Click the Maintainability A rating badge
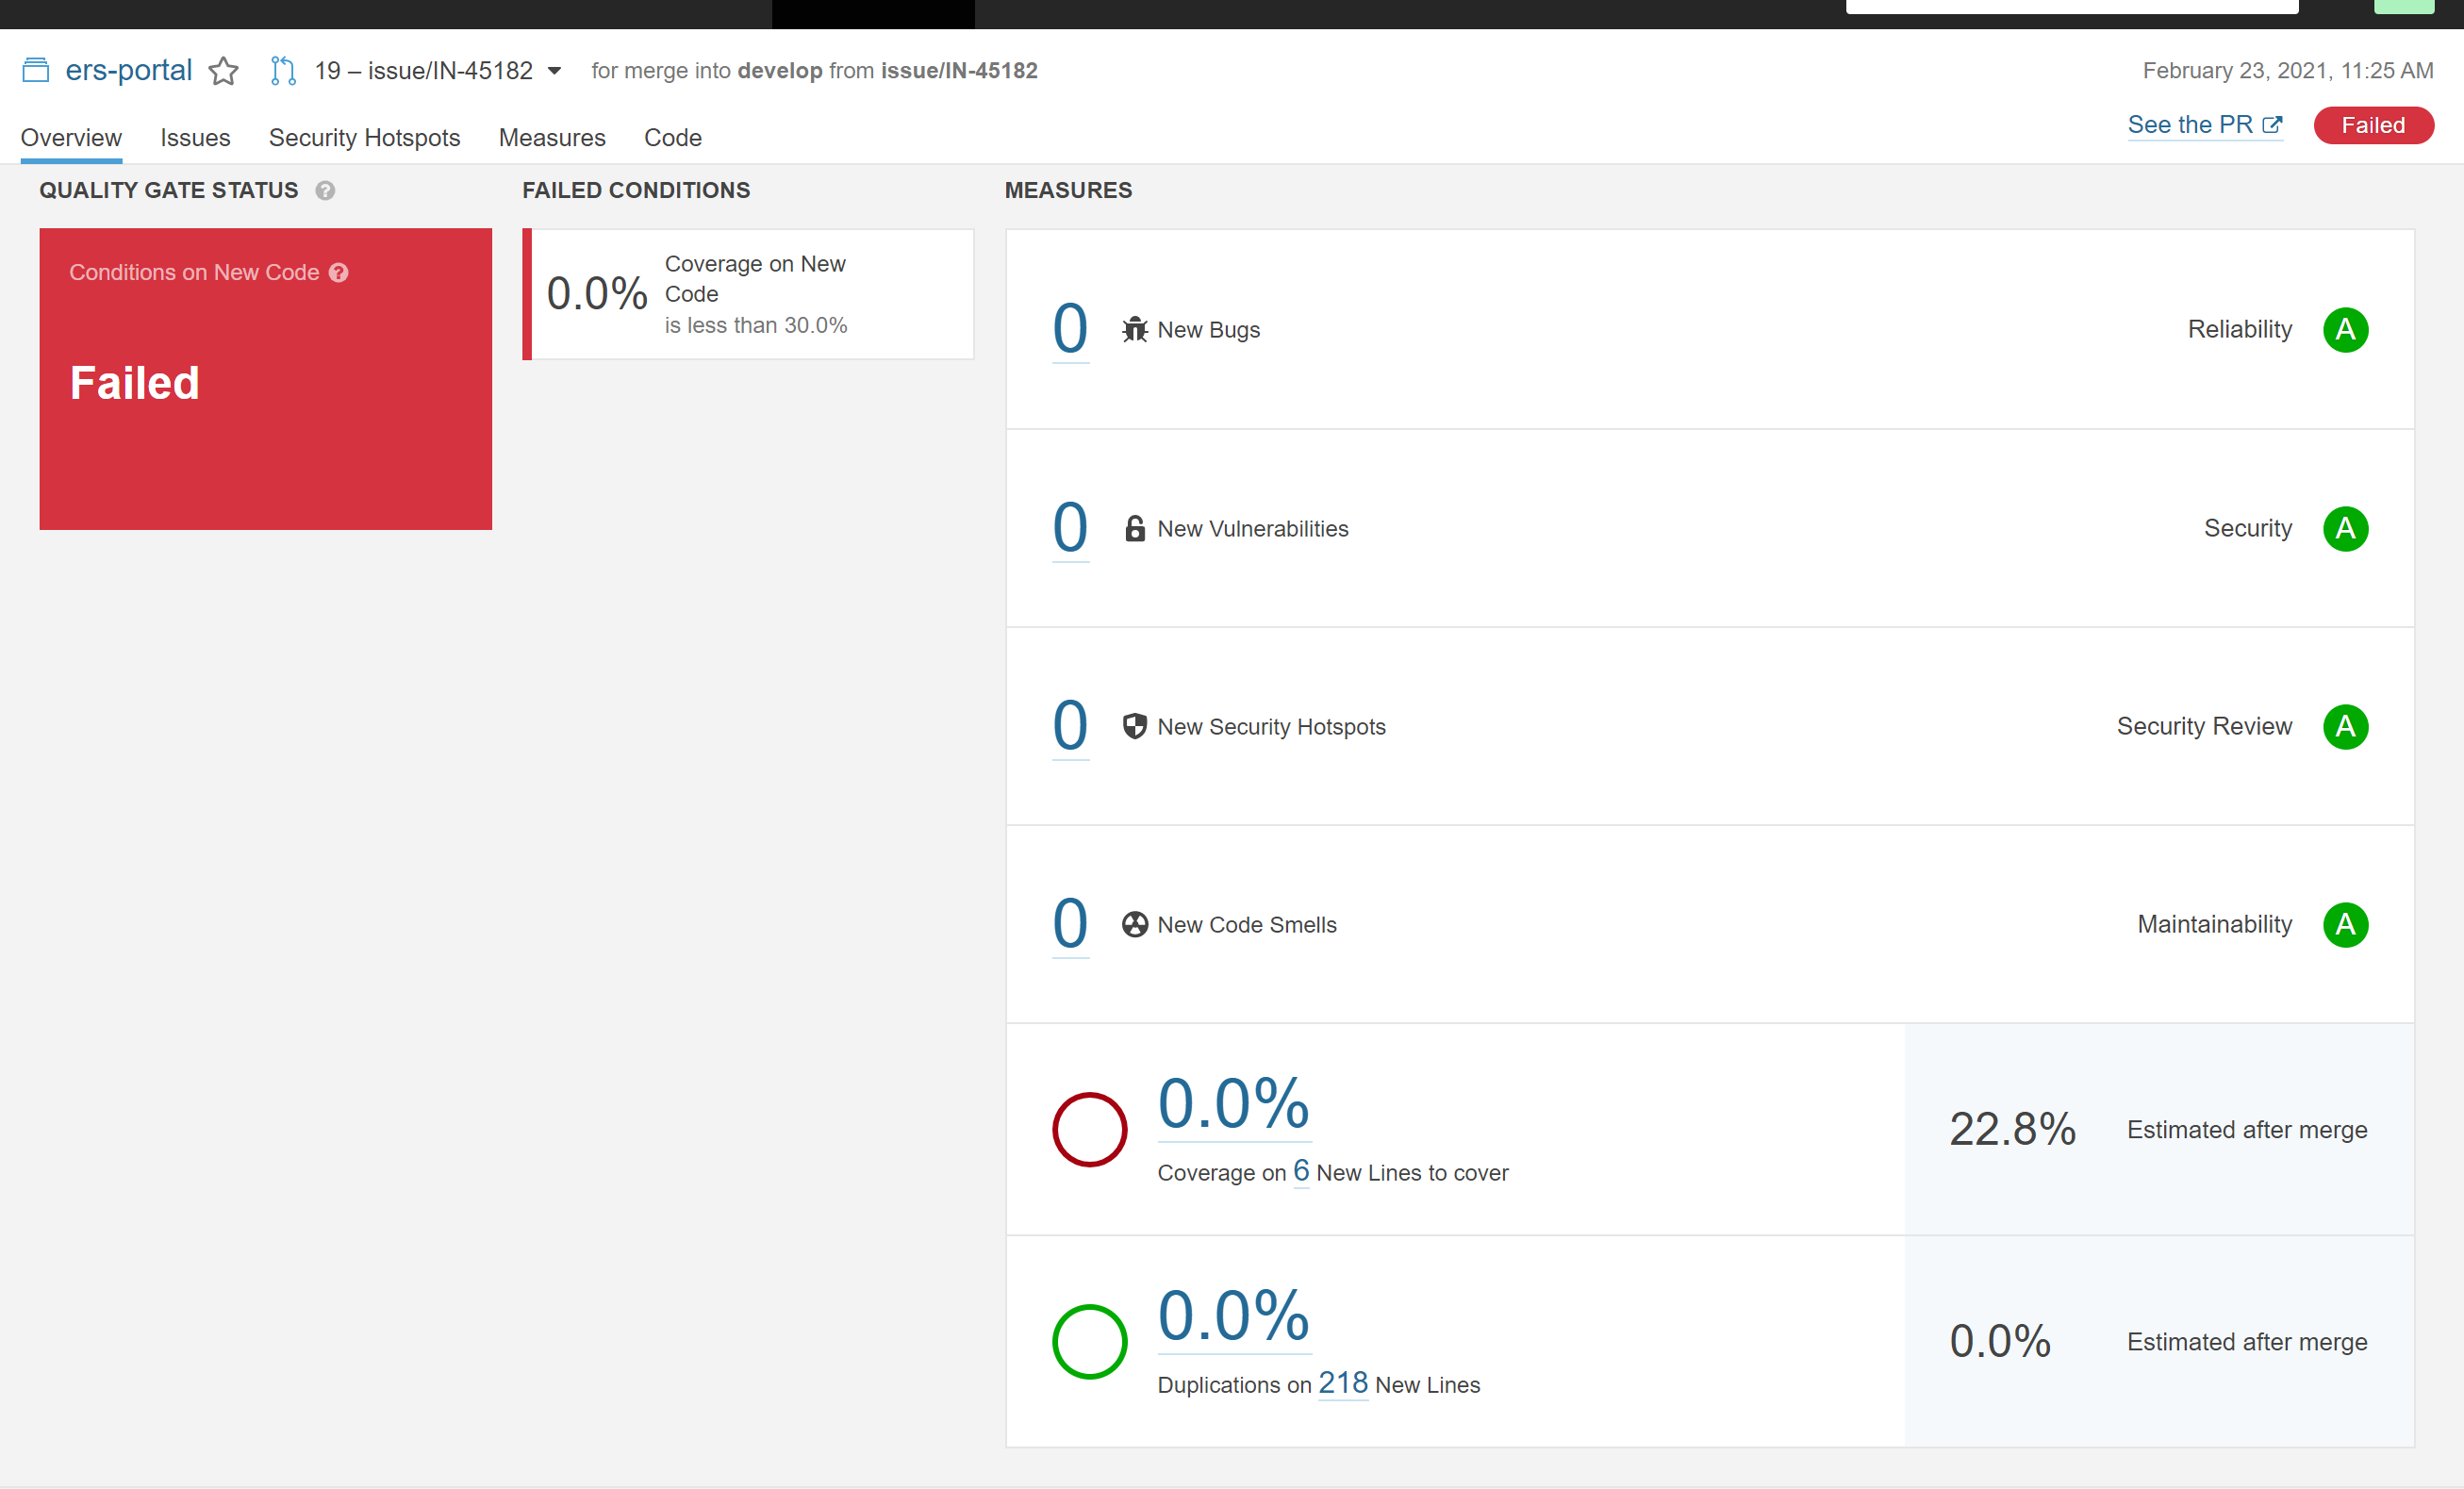This screenshot has width=2464, height=1489. point(2344,924)
